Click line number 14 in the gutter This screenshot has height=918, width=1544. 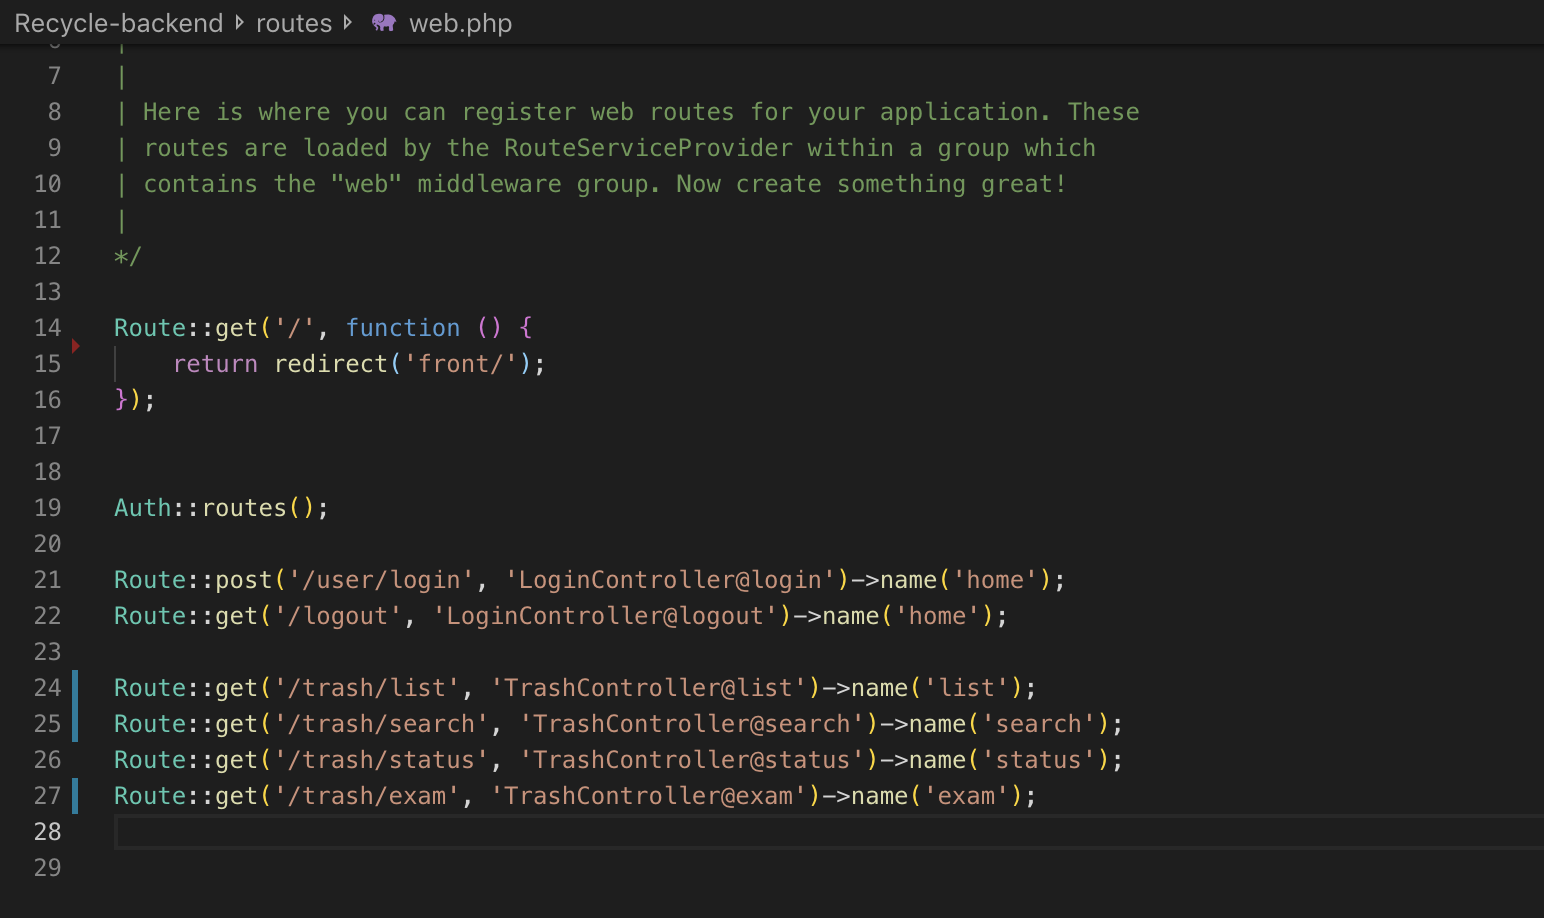[47, 328]
